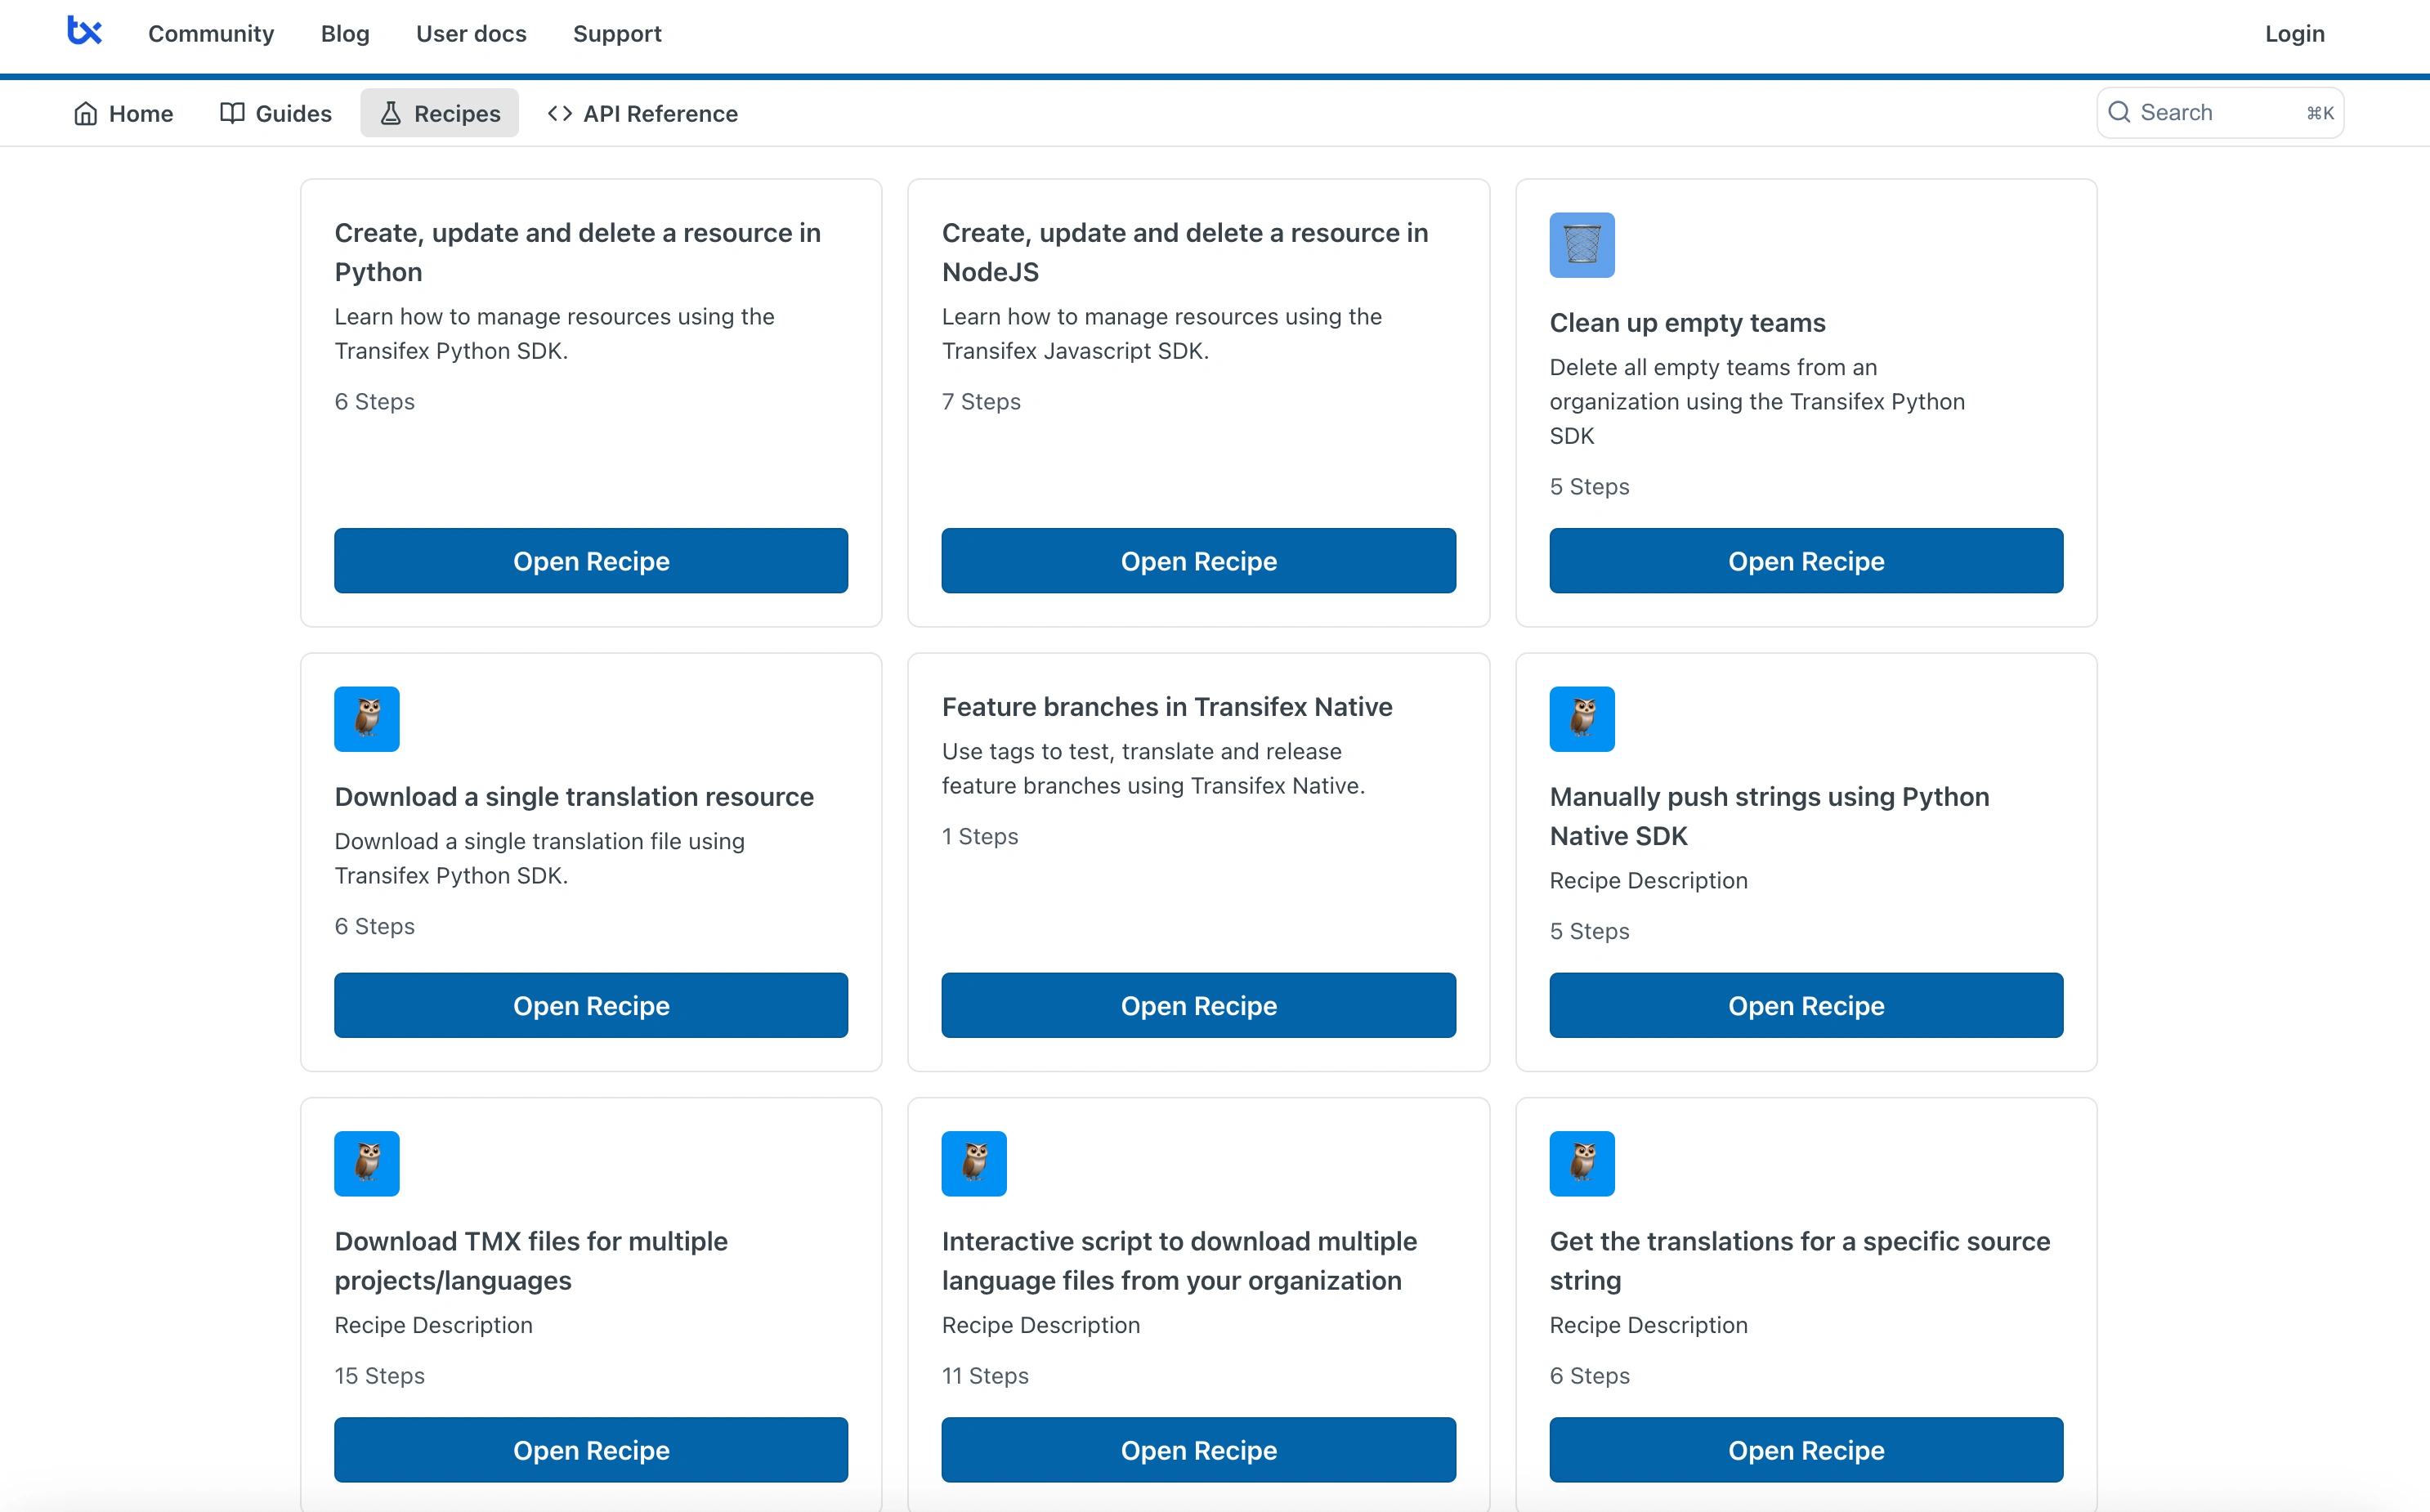2430x1512 pixels.
Task: Switch to the Home tab
Action: pos(123,113)
